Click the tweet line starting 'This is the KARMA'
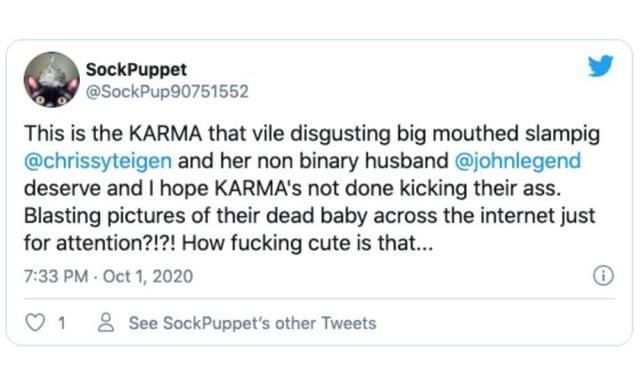This screenshot has width=640, height=384. (312, 133)
